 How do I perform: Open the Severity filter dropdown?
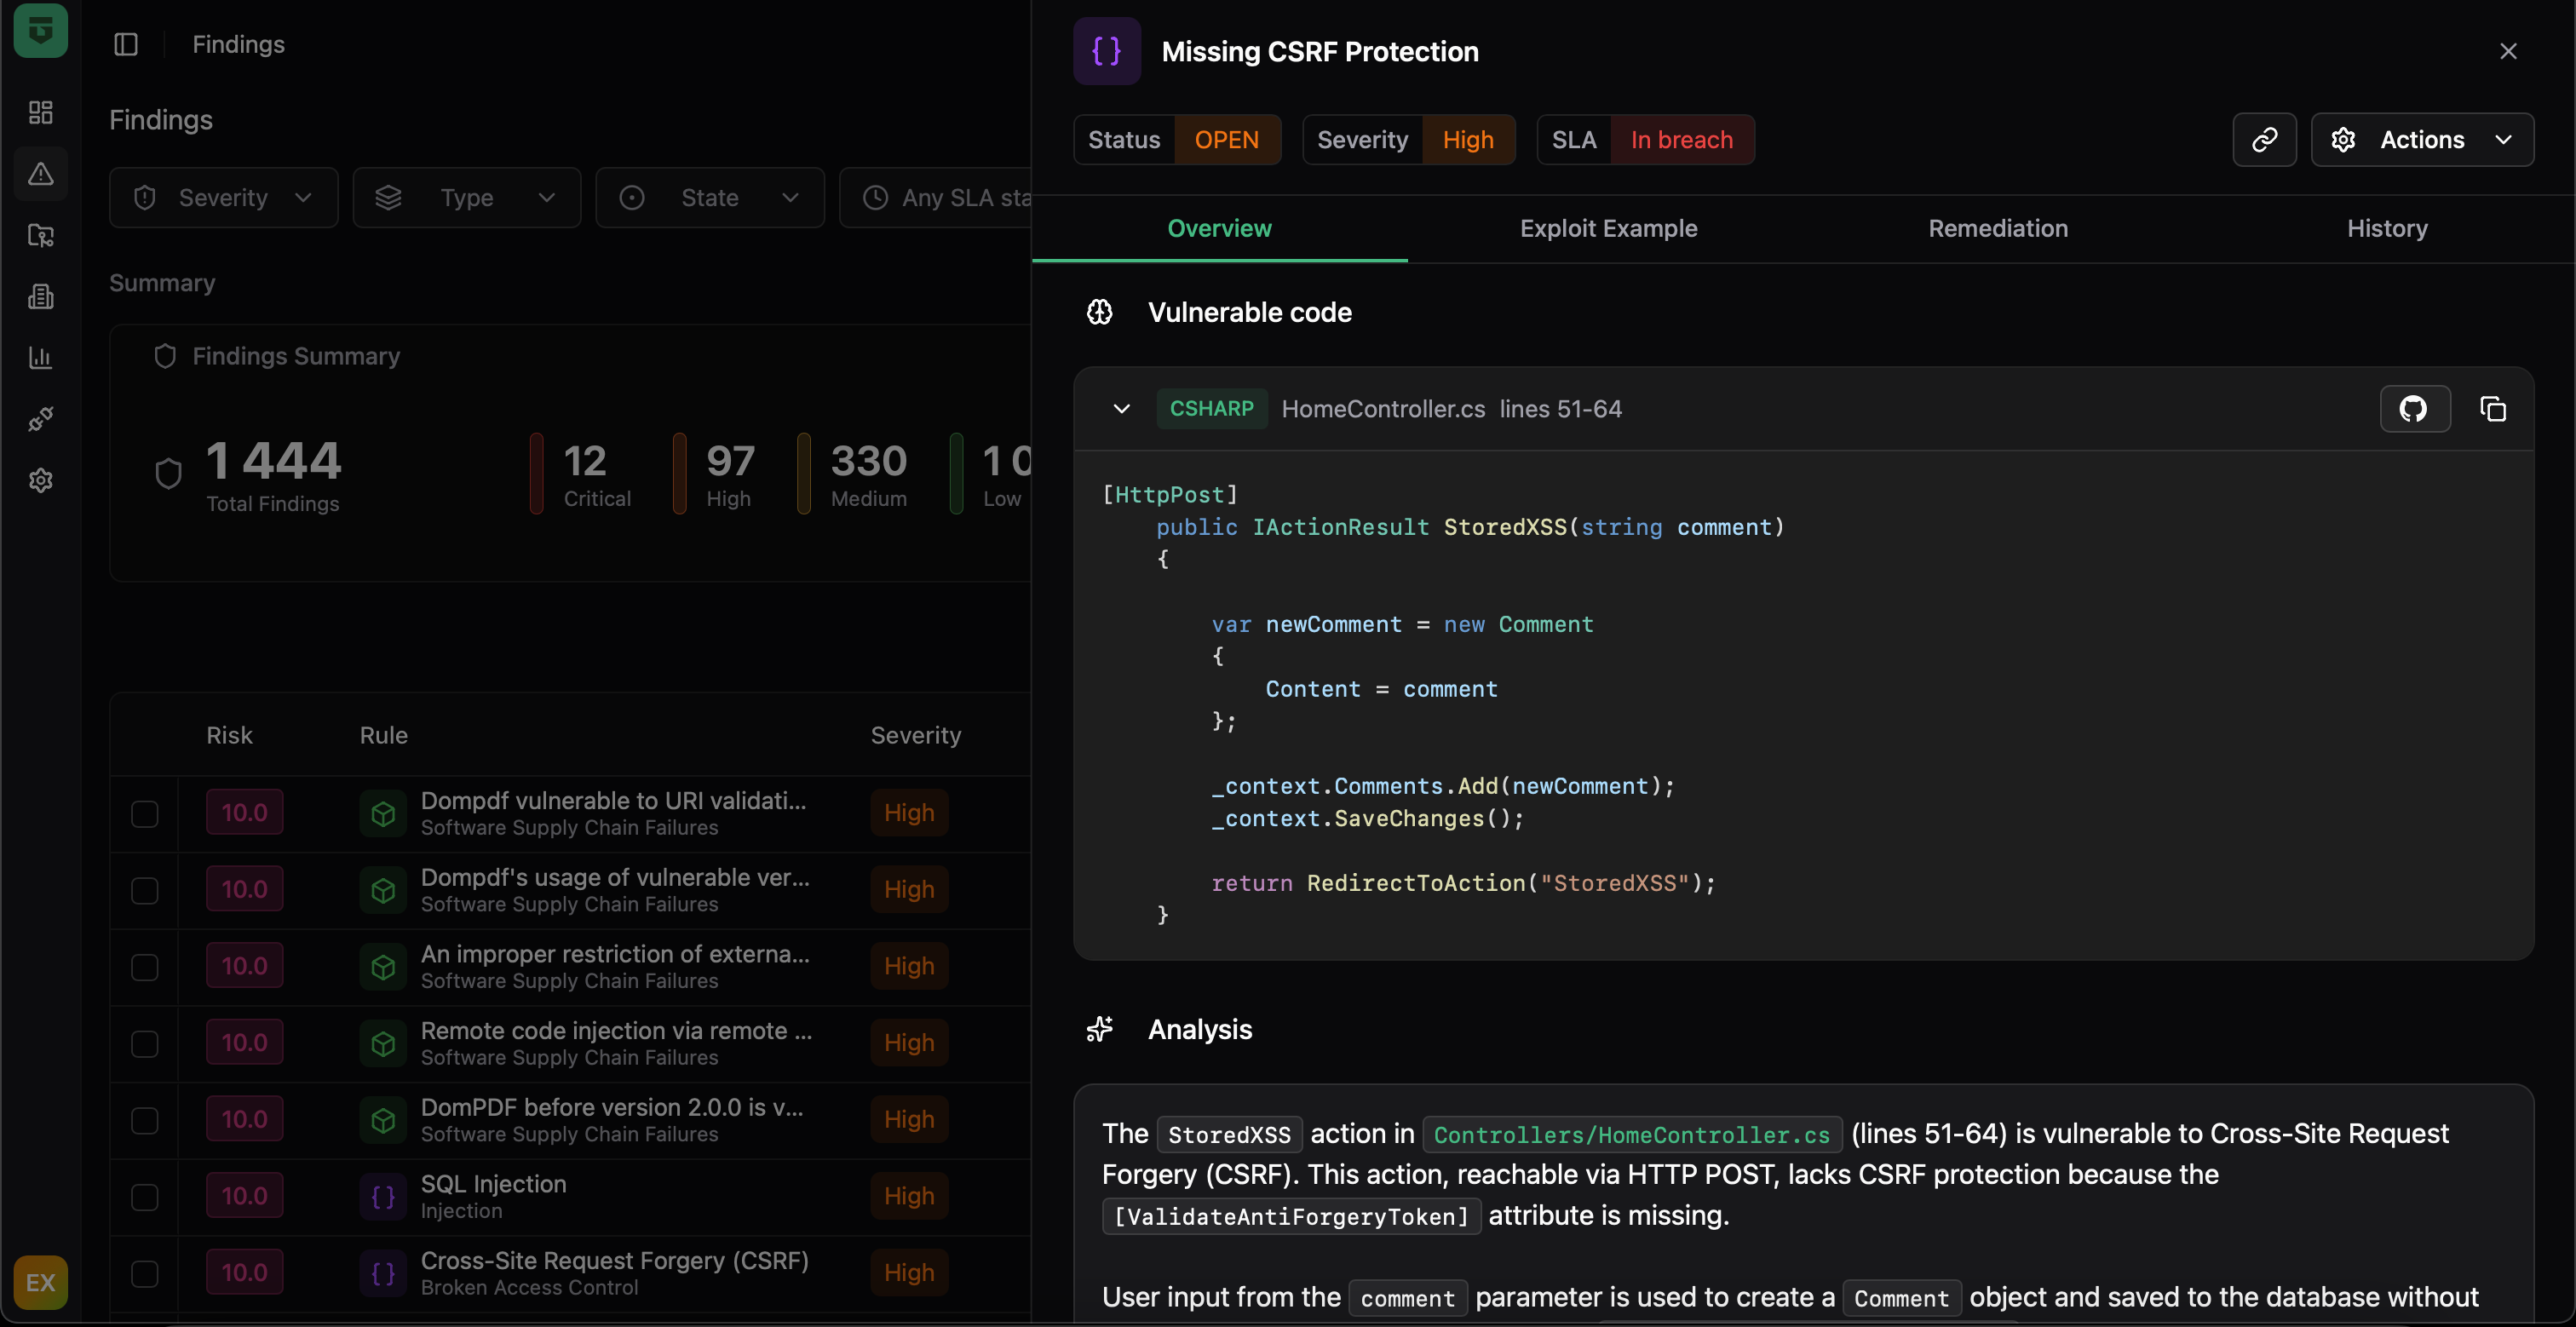pos(223,197)
